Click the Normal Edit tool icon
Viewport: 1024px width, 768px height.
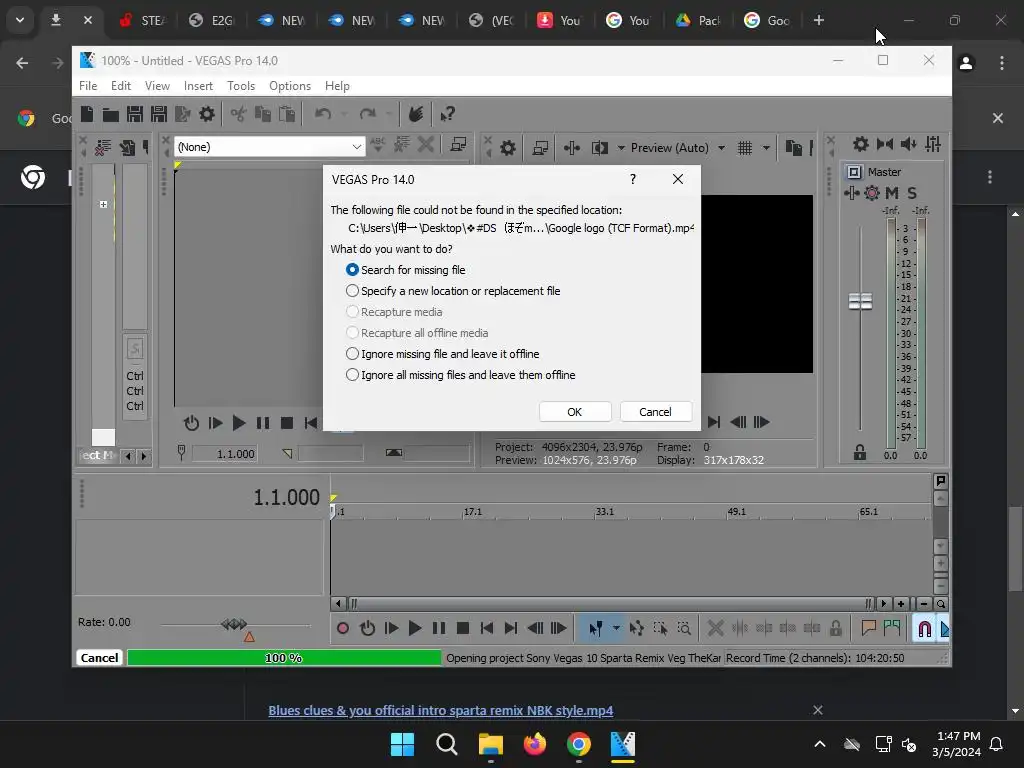pos(596,628)
